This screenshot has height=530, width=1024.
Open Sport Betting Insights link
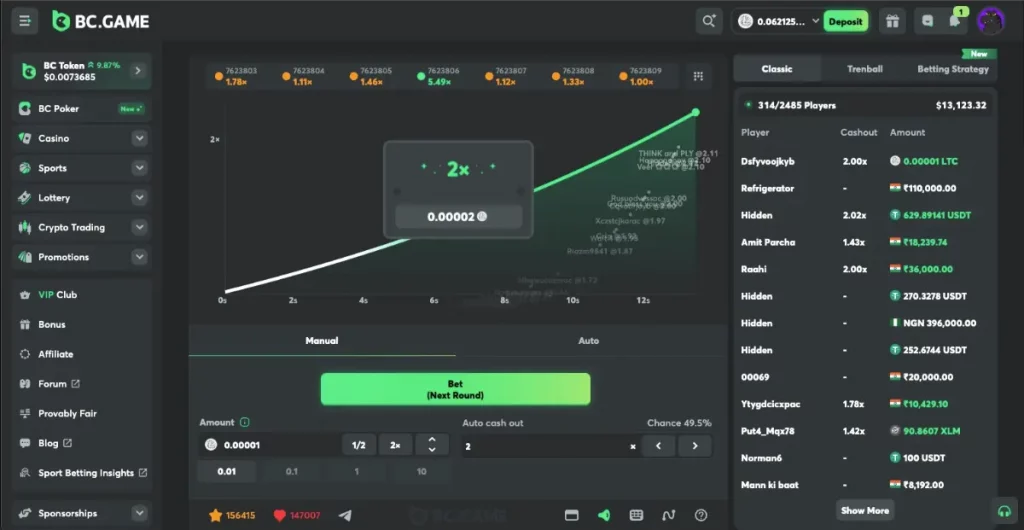tap(93, 473)
